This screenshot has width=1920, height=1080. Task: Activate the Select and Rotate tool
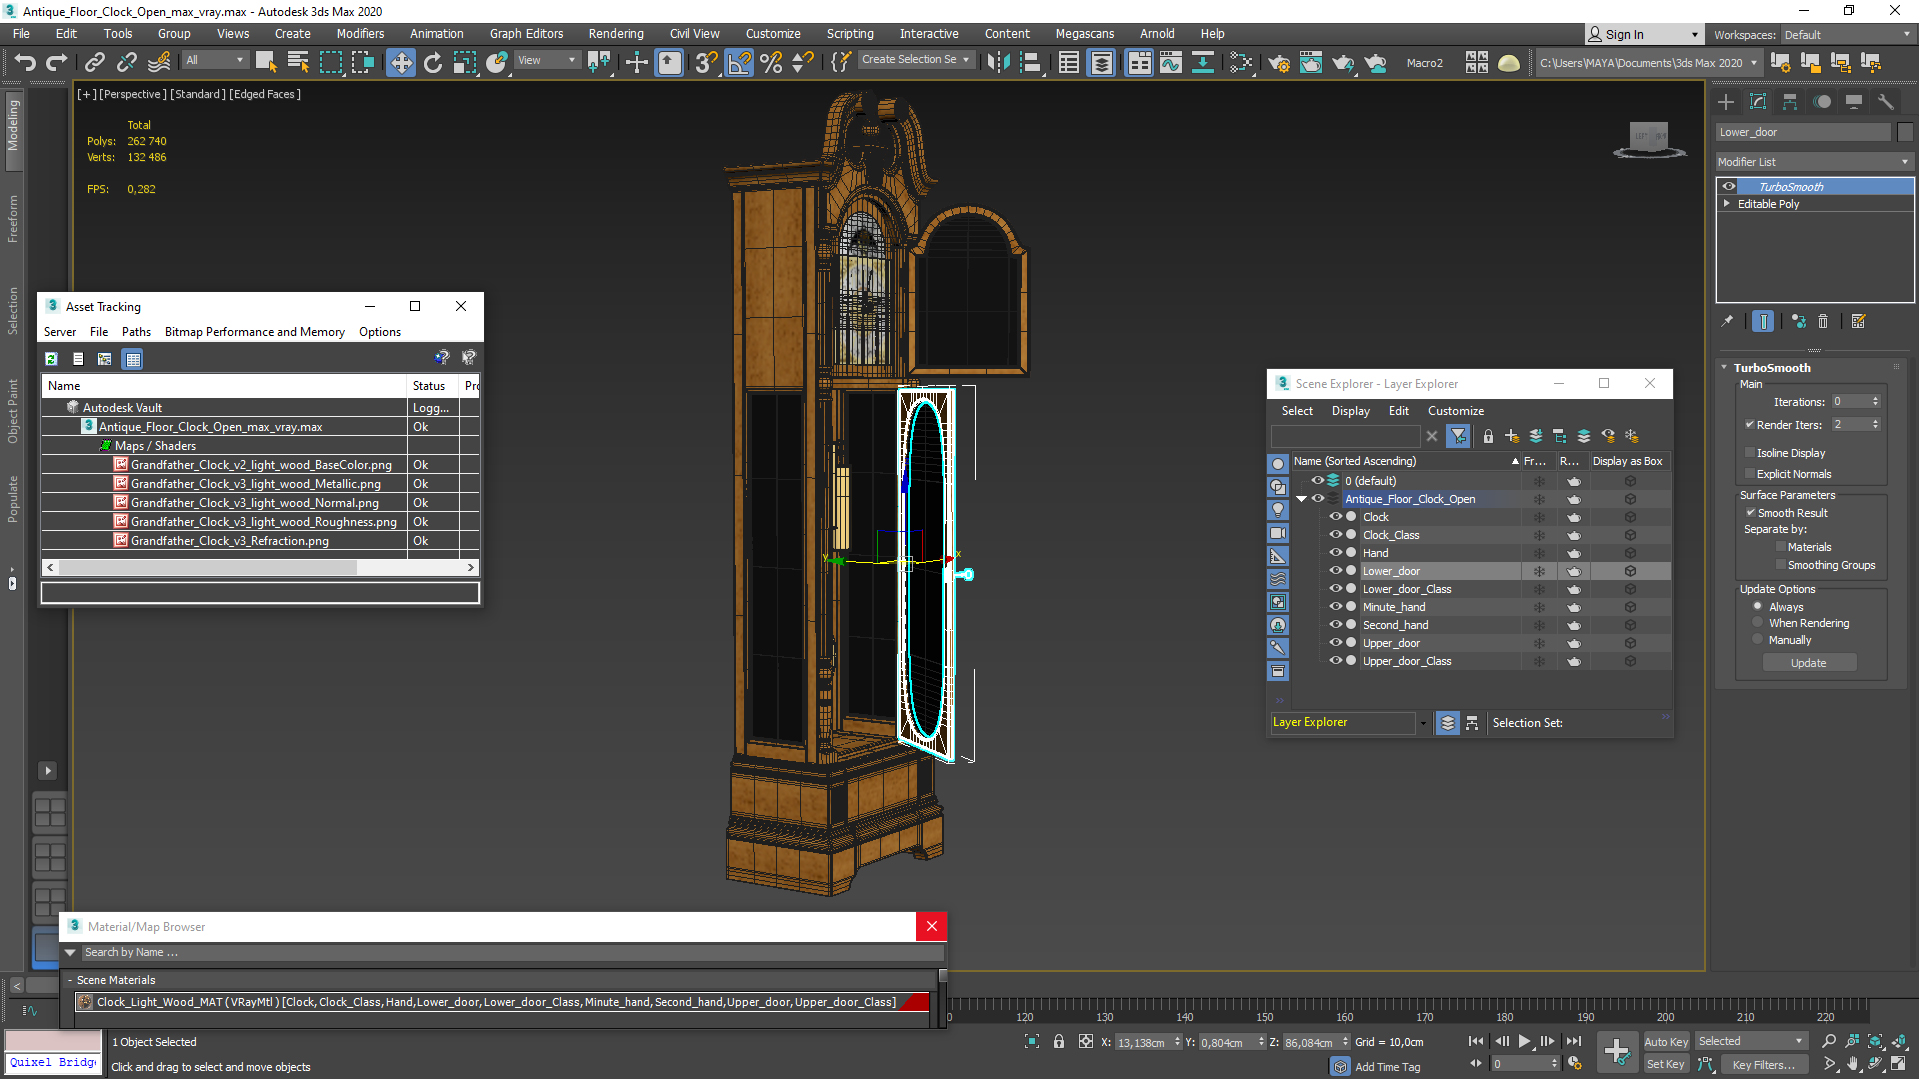[432, 63]
